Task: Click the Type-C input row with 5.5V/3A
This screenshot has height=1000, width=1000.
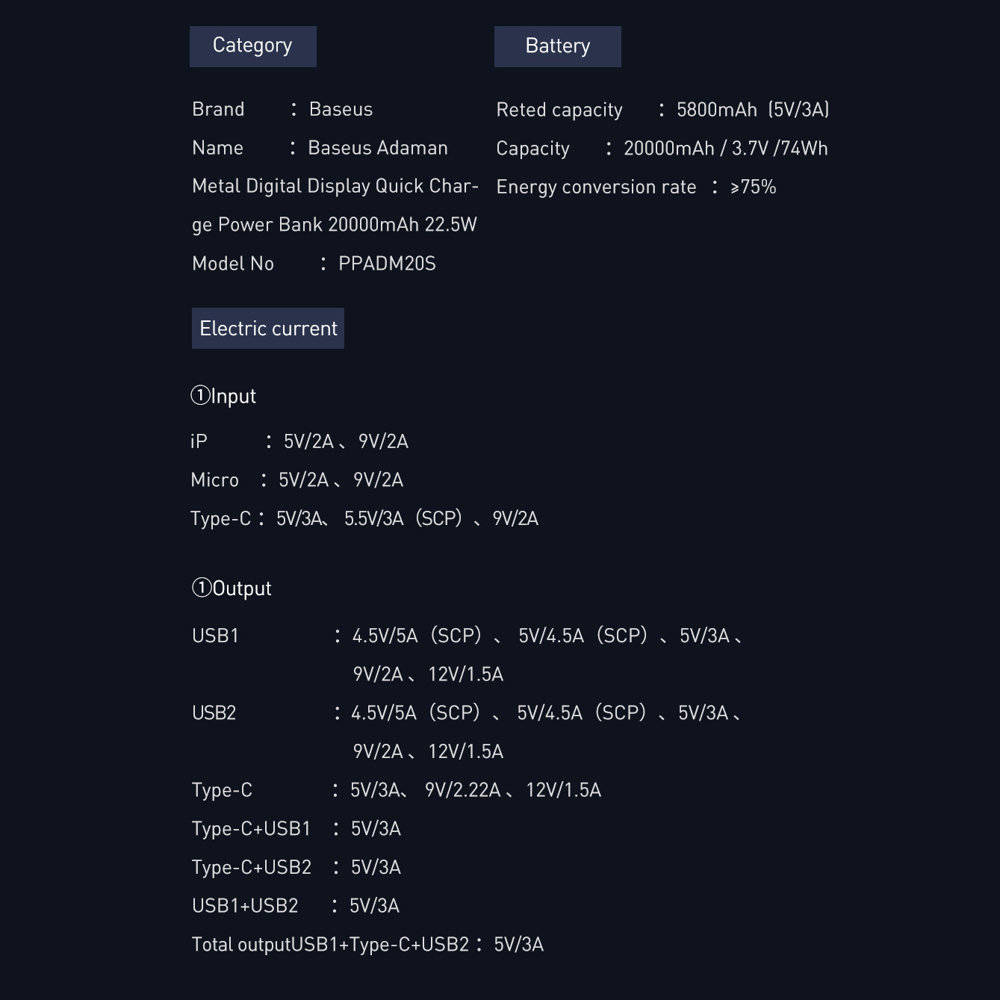Action: click(x=364, y=518)
